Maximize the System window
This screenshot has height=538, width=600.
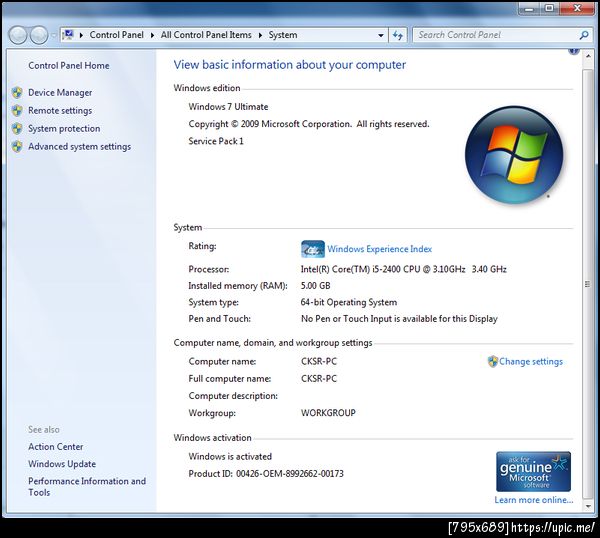coord(549,8)
